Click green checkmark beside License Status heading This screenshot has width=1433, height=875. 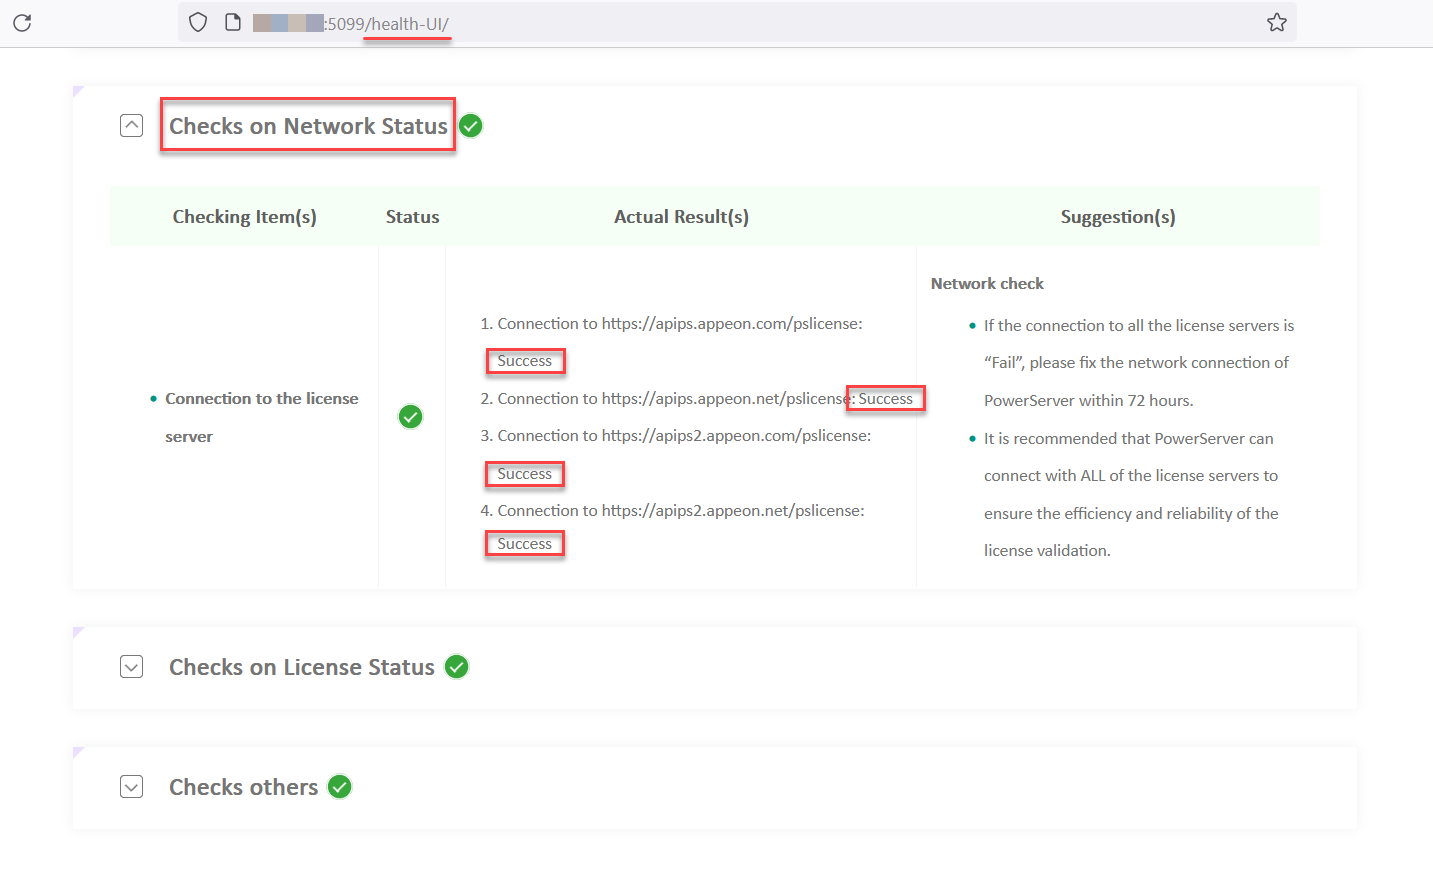pyautogui.click(x=457, y=667)
